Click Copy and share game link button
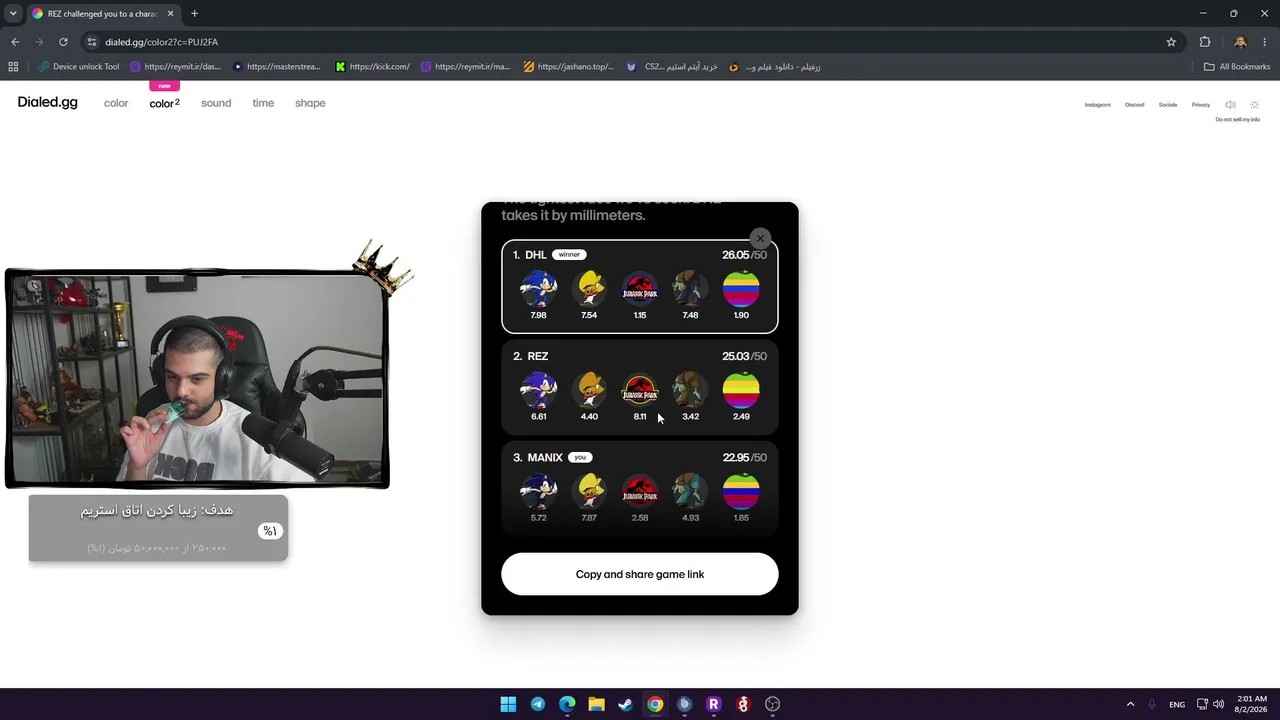The image size is (1280, 720). pyautogui.click(x=640, y=574)
